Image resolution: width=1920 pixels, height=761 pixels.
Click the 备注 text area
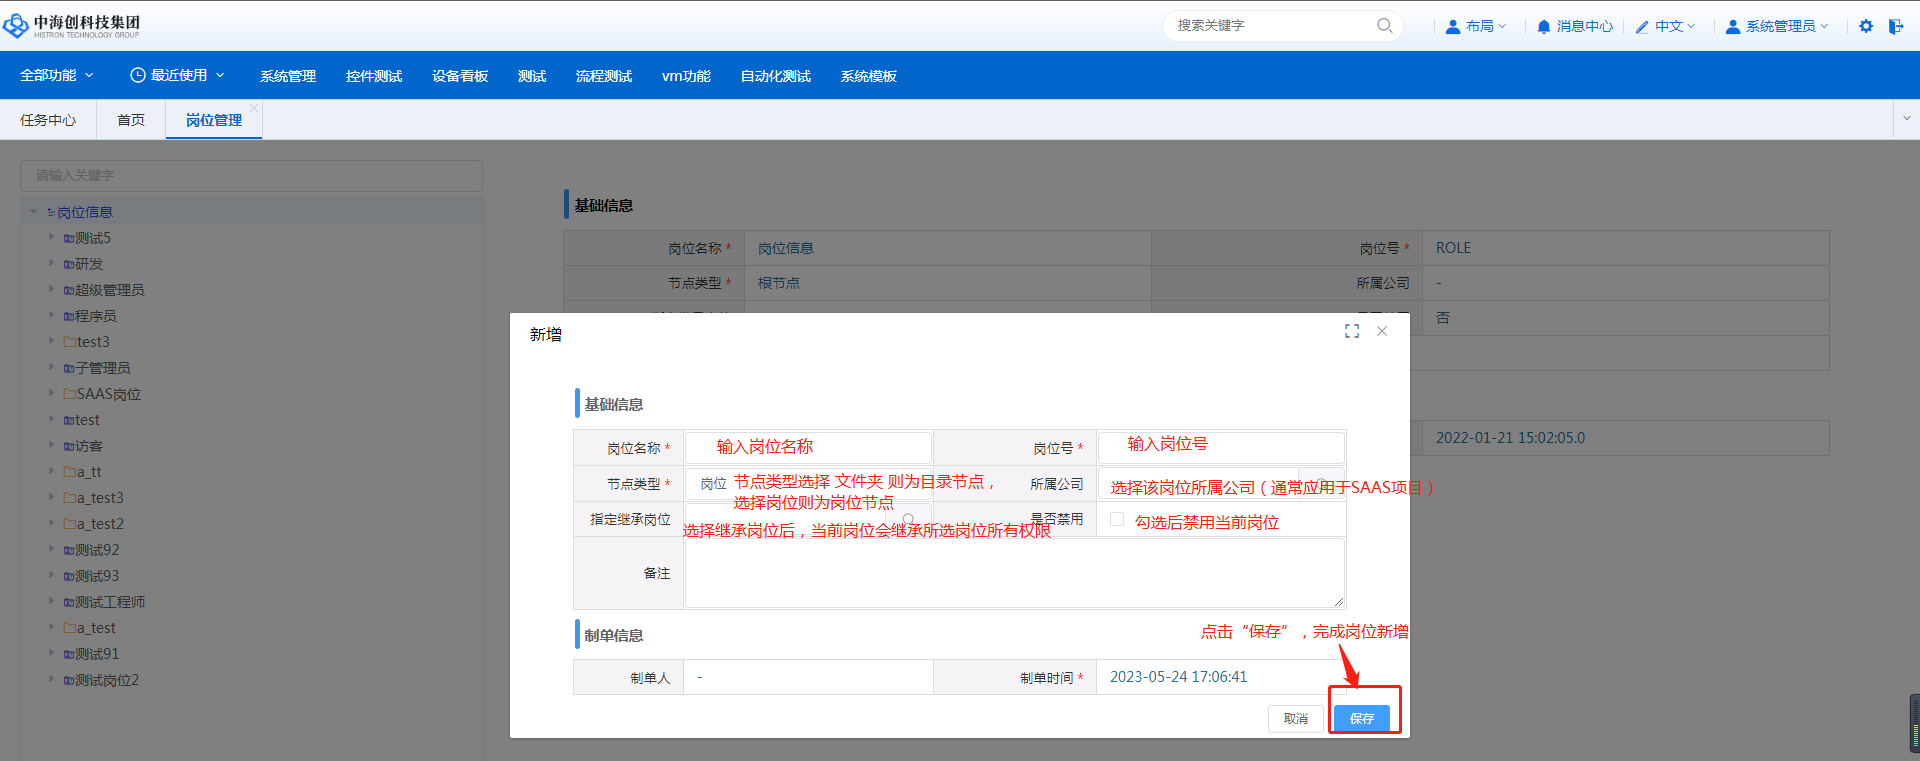pyautogui.click(x=1014, y=573)
